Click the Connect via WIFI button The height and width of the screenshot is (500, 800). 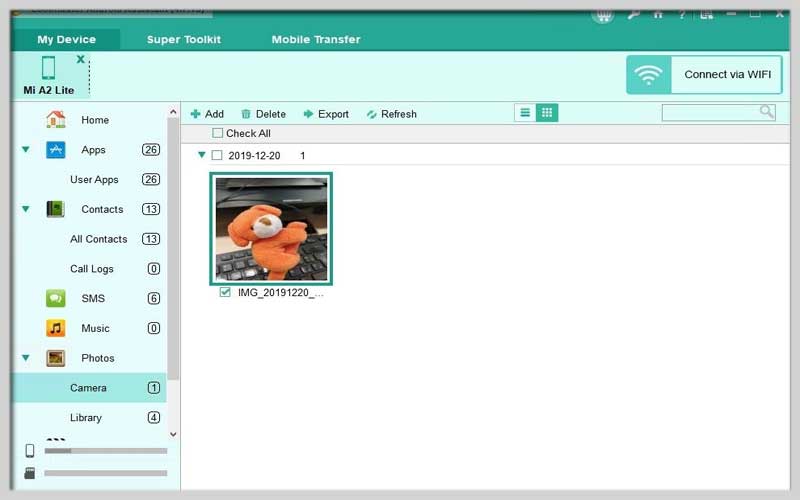click(704, 74)
